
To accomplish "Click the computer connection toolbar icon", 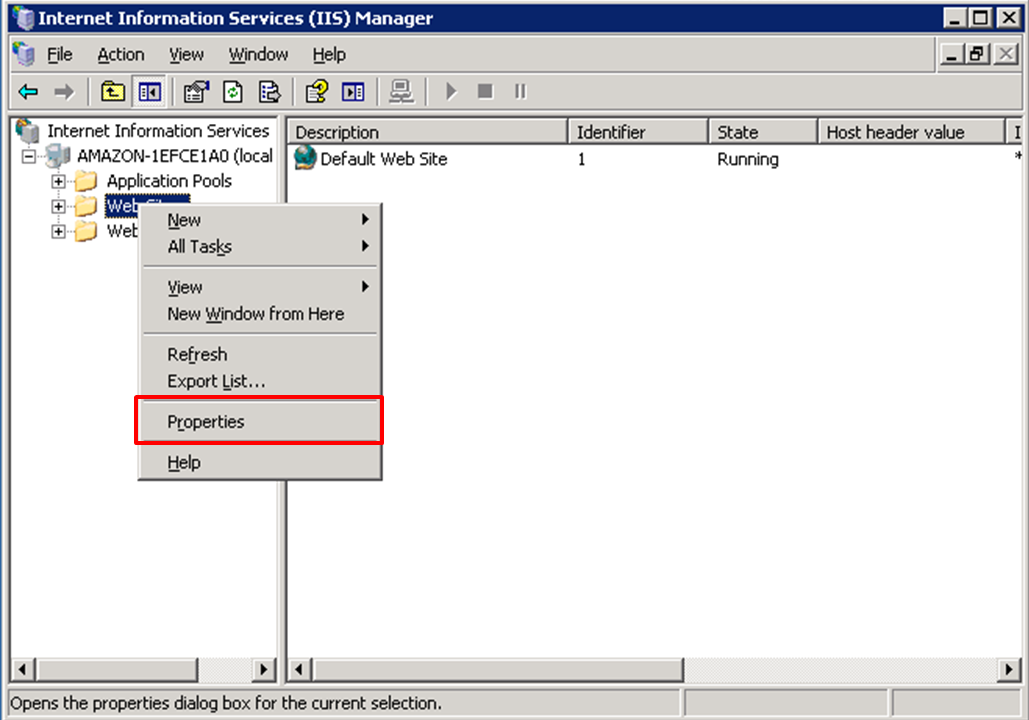I will pyautogui.click(x=401, y=92).
